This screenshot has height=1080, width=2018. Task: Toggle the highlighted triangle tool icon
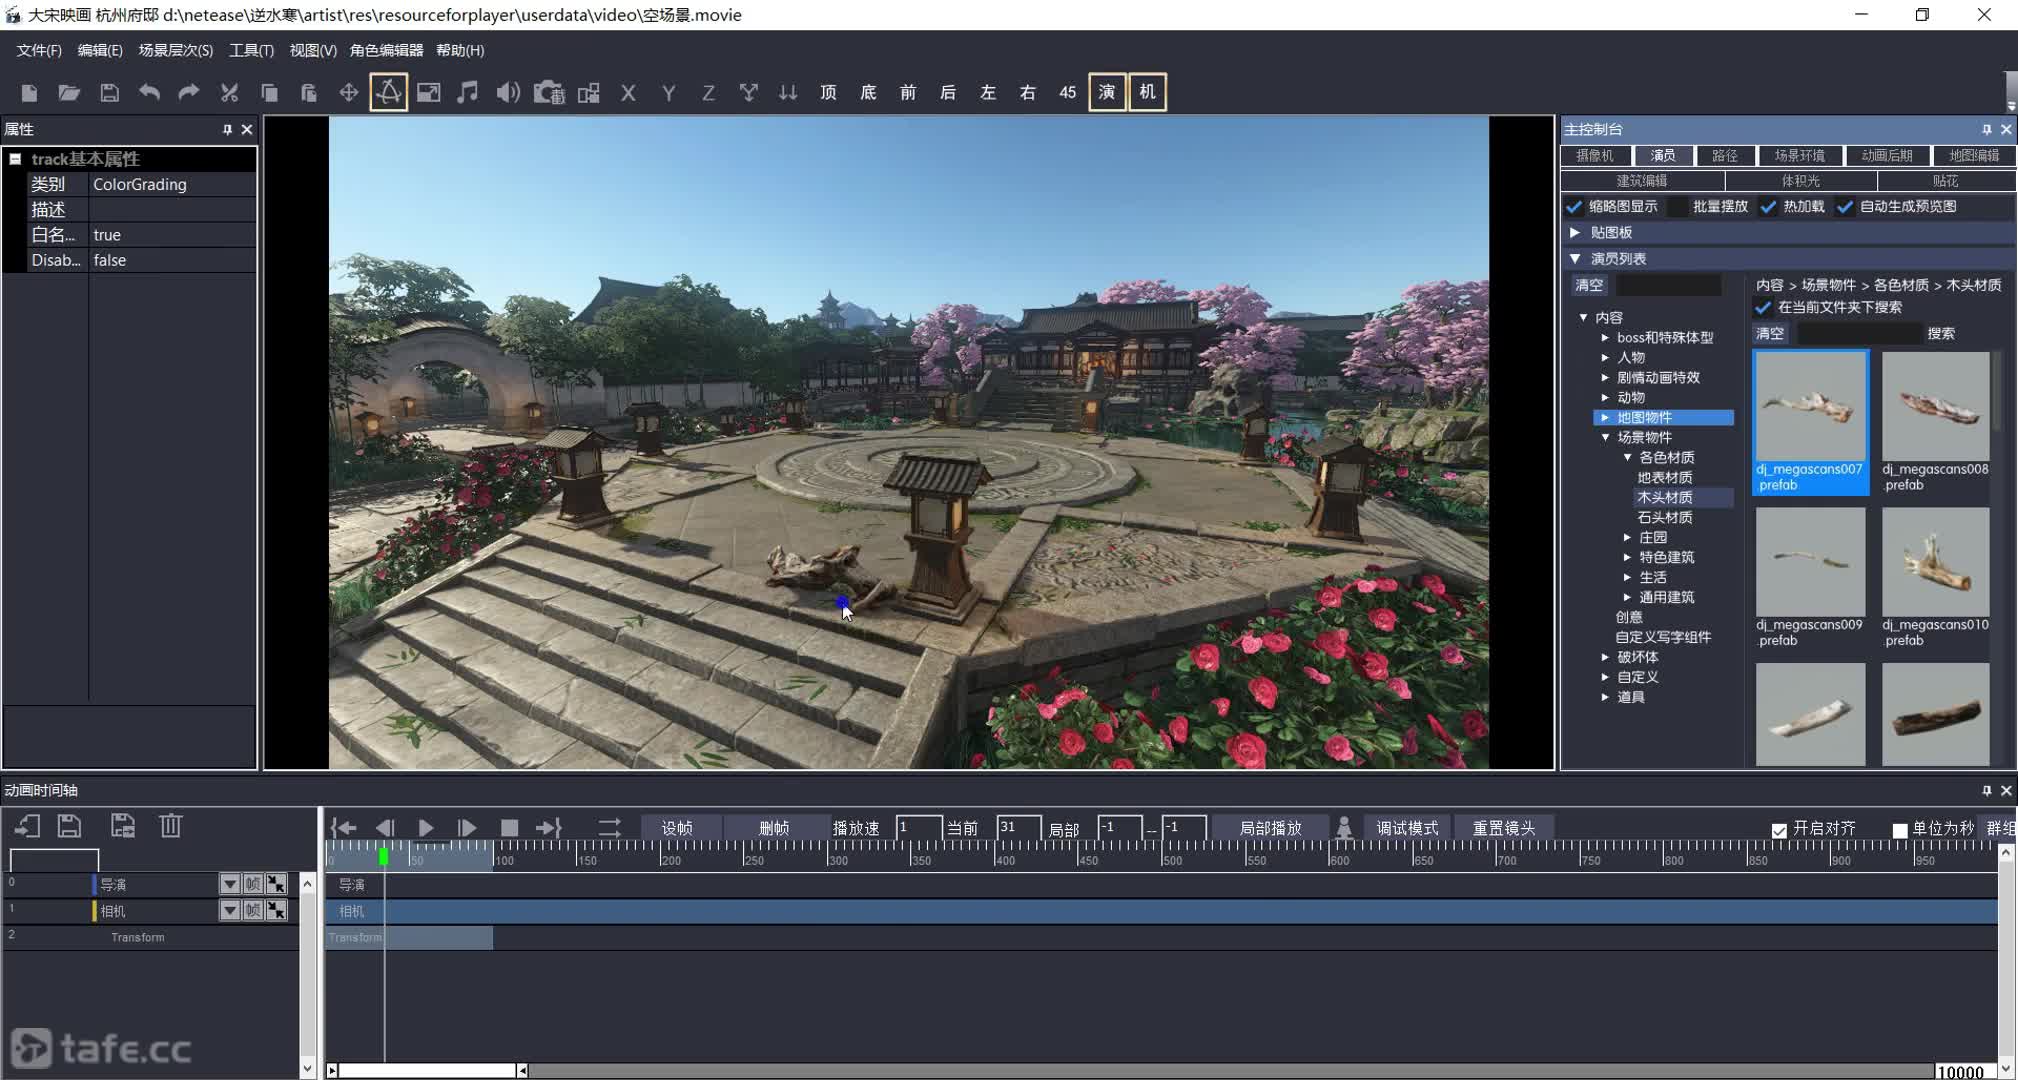(388, 92)
